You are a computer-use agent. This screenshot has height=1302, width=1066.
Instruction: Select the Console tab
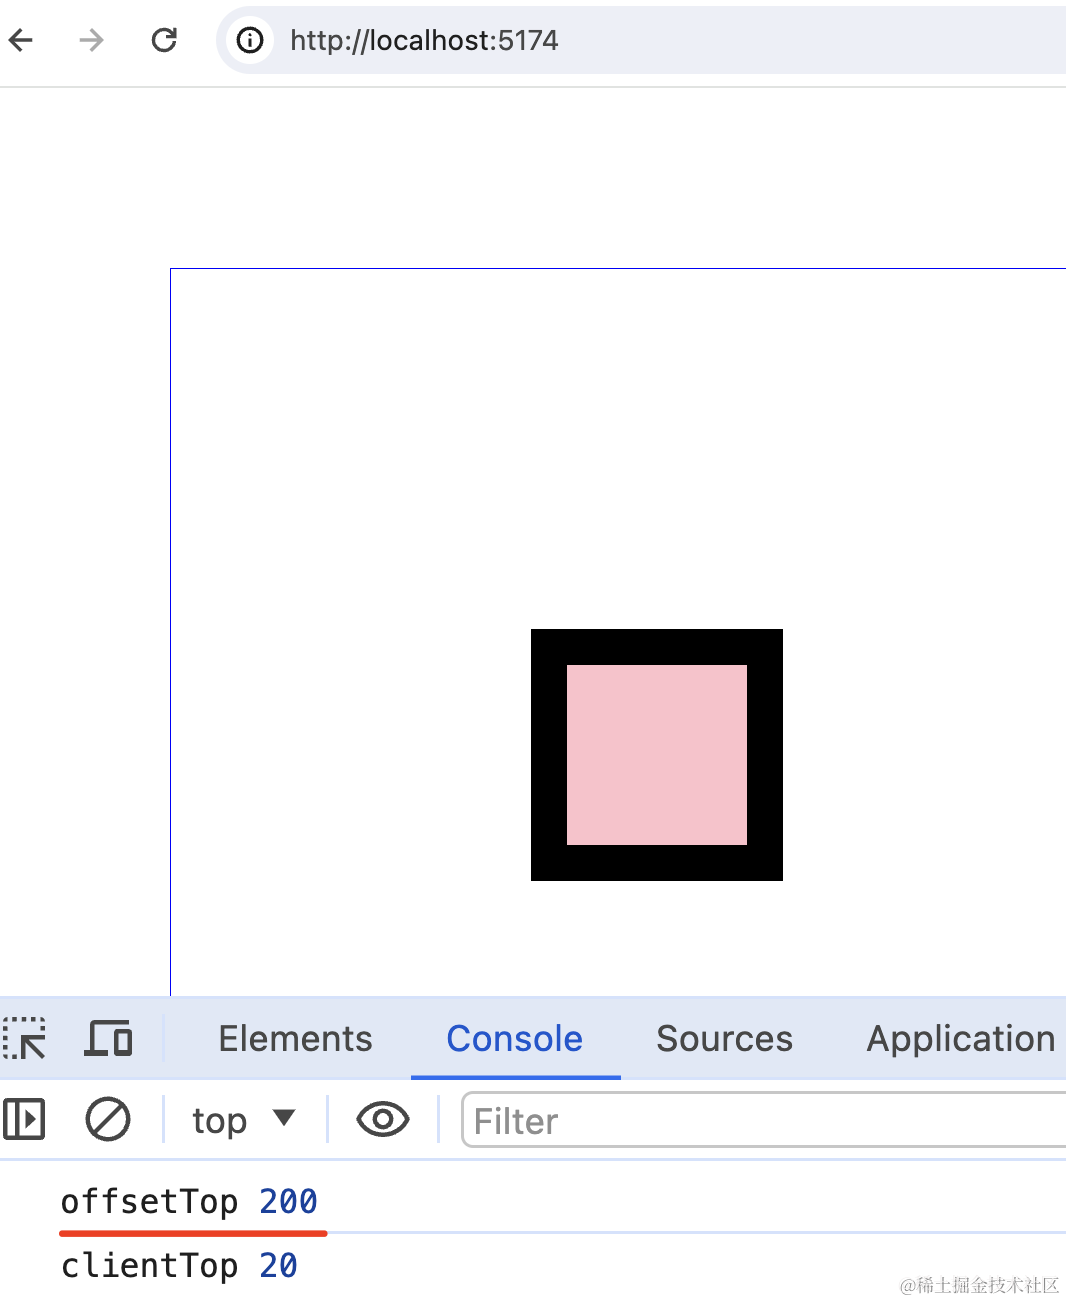tap(514, 1039)
